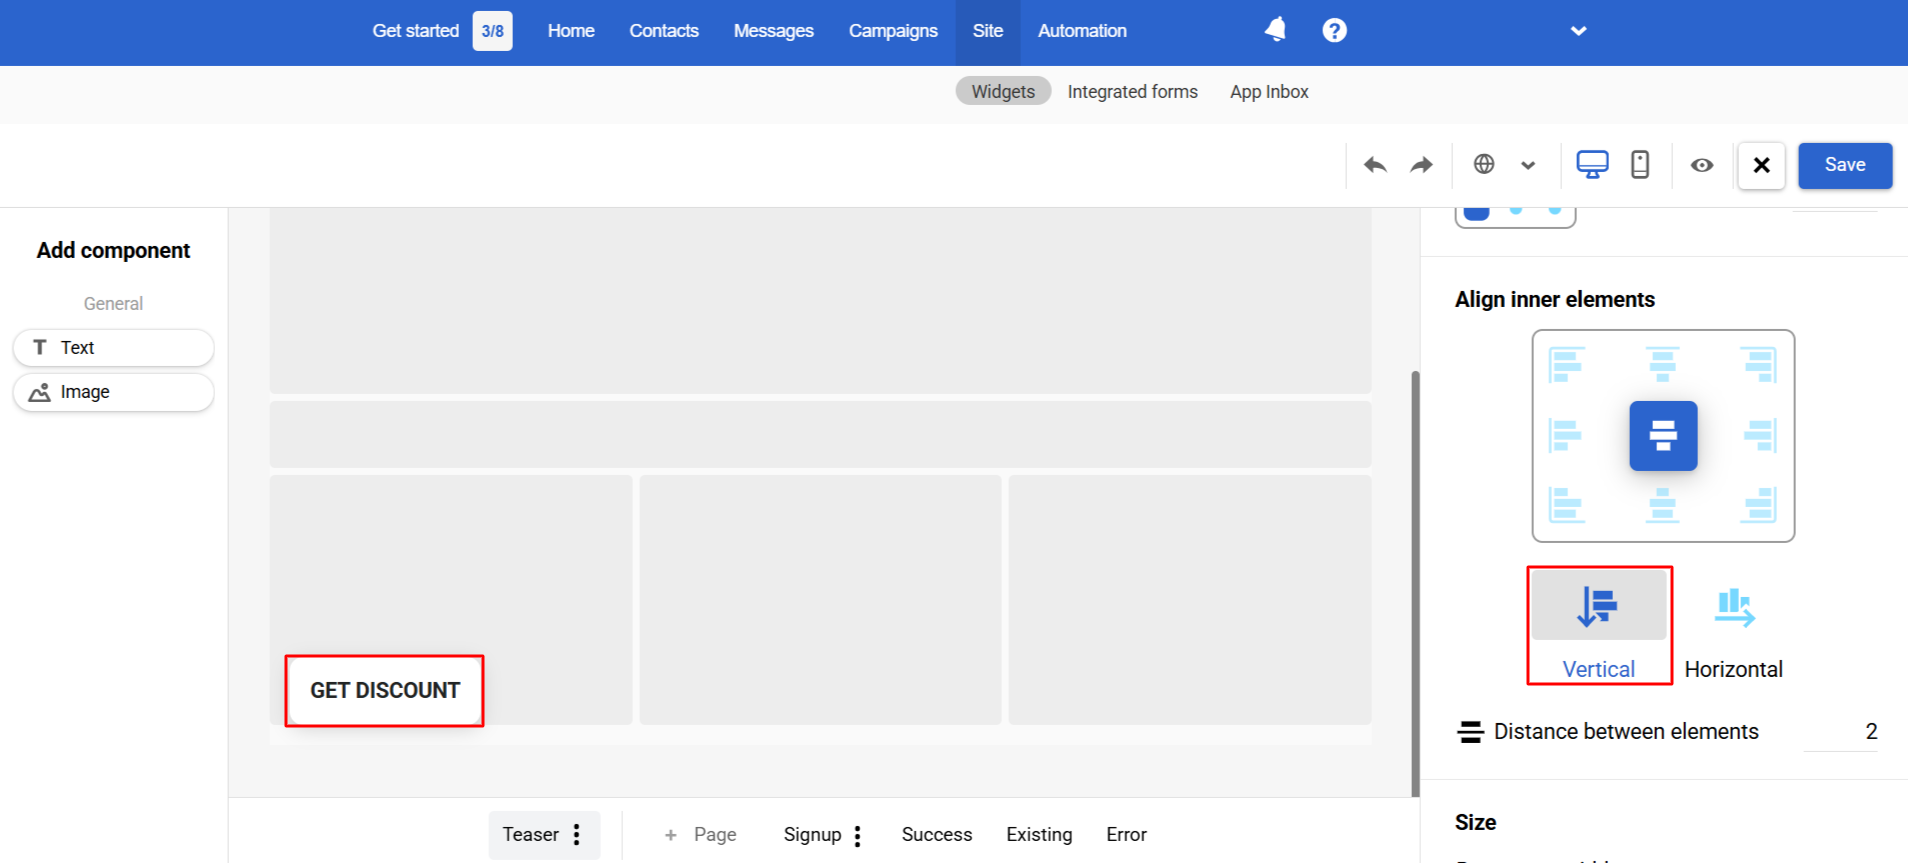Click the undo arrow

point(1375,165)
